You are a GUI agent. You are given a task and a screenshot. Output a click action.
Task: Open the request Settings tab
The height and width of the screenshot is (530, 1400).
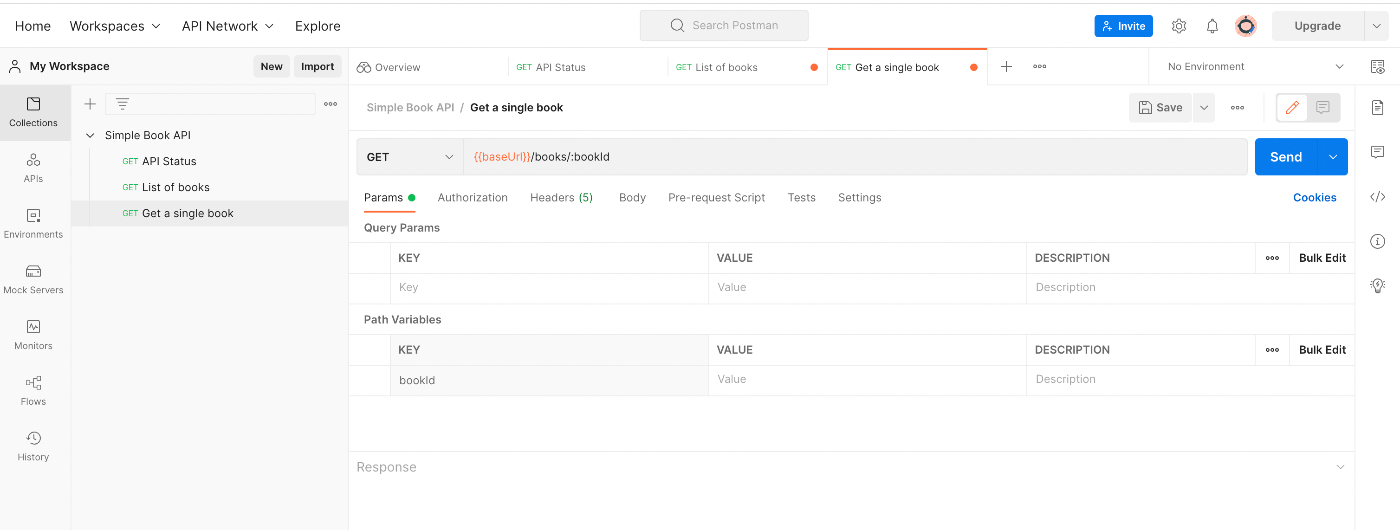point(860,198)
